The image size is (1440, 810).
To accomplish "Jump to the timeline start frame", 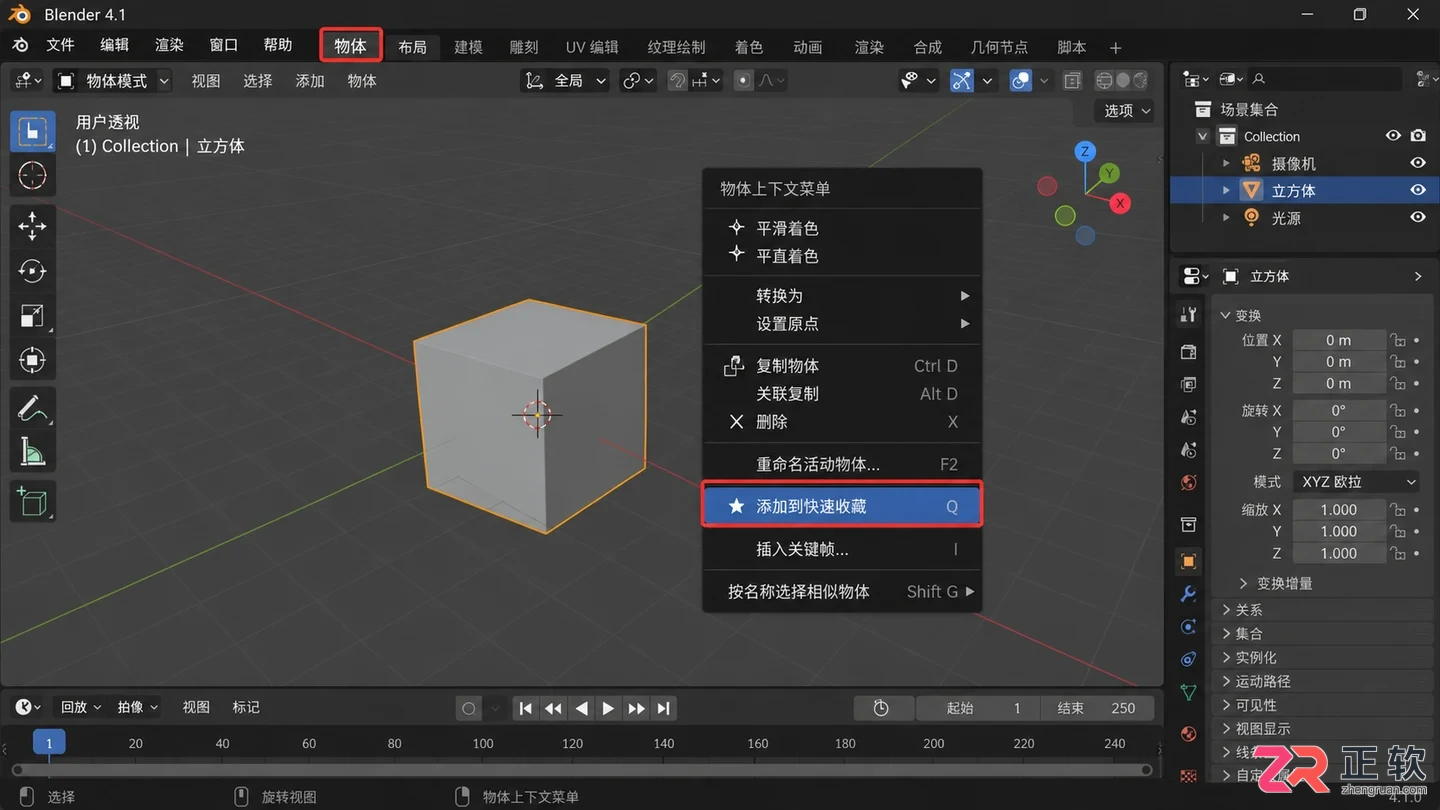I will click(526, 708).
